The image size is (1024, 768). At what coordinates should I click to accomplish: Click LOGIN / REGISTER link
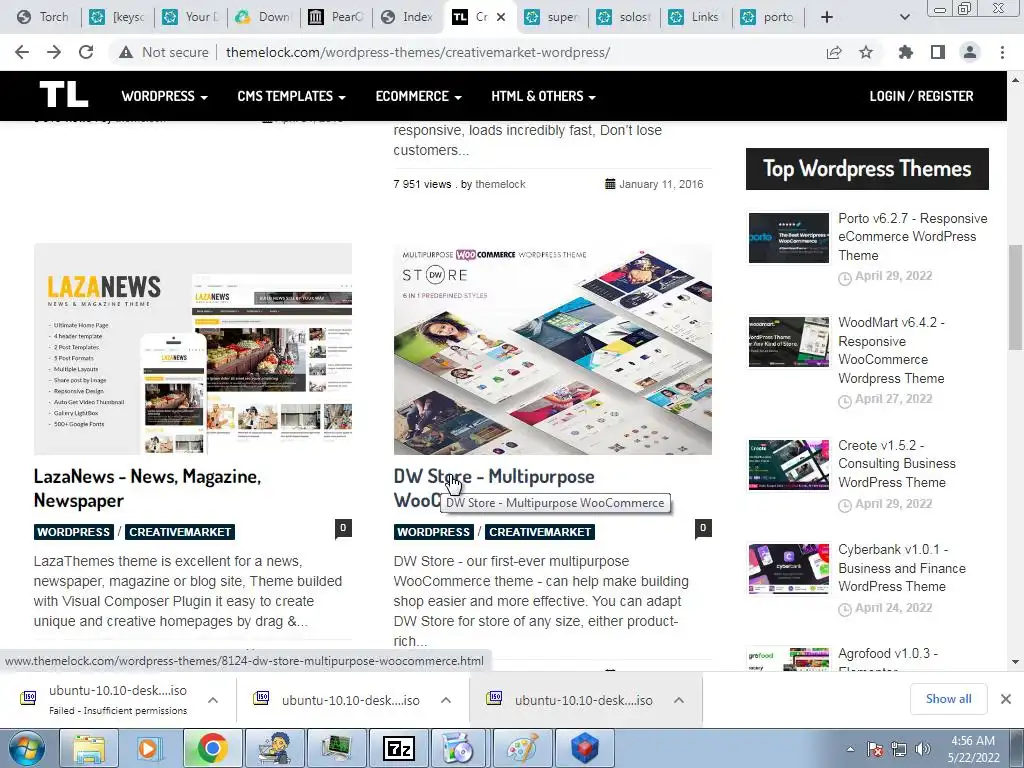(x=921, y=96)
